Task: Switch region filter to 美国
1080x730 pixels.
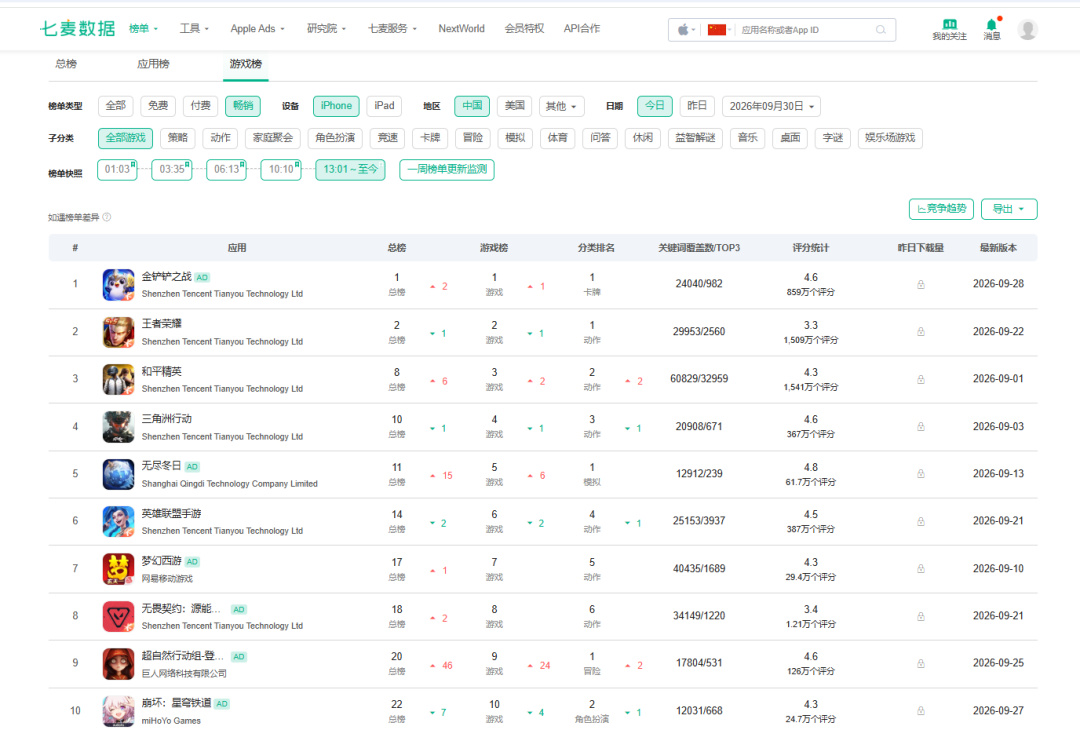Action: 515,106
